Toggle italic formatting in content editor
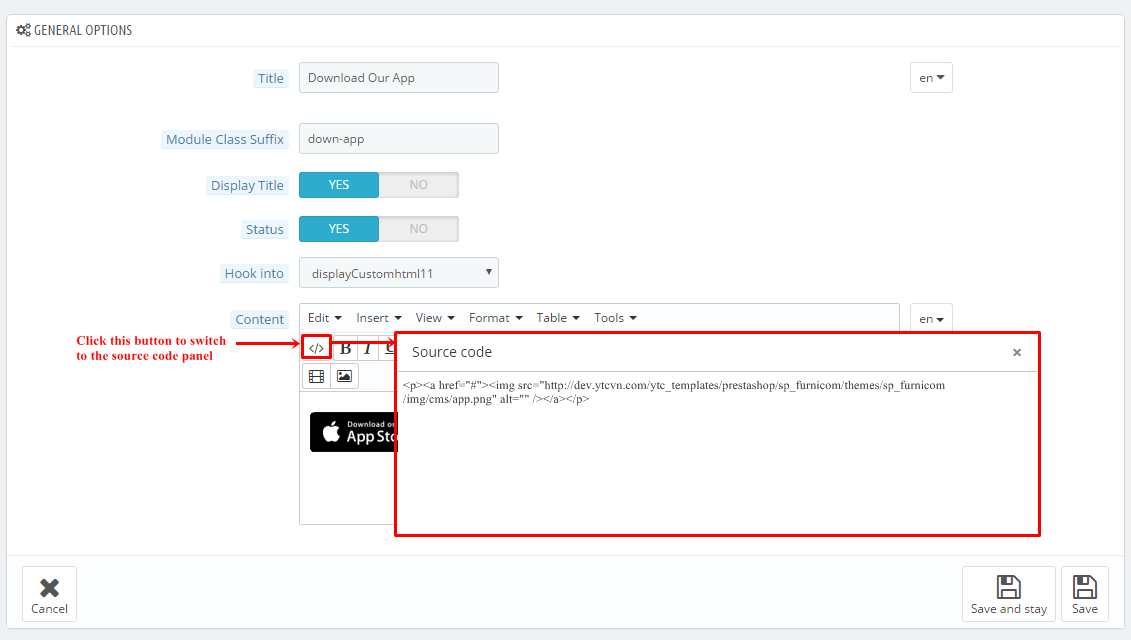Image resolution: width=1131 pixels, height=640 pixels. click(368, 349)
